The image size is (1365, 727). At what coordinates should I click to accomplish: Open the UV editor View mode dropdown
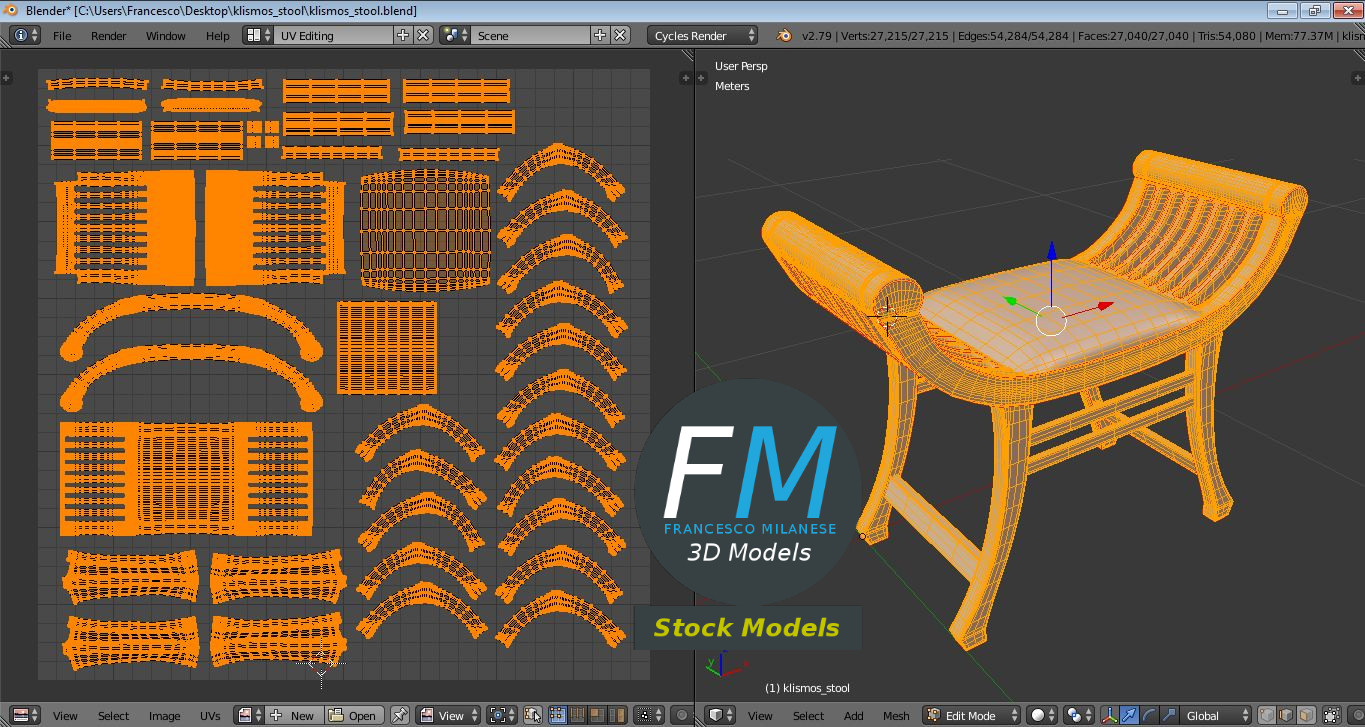click(x=448, y=715)
